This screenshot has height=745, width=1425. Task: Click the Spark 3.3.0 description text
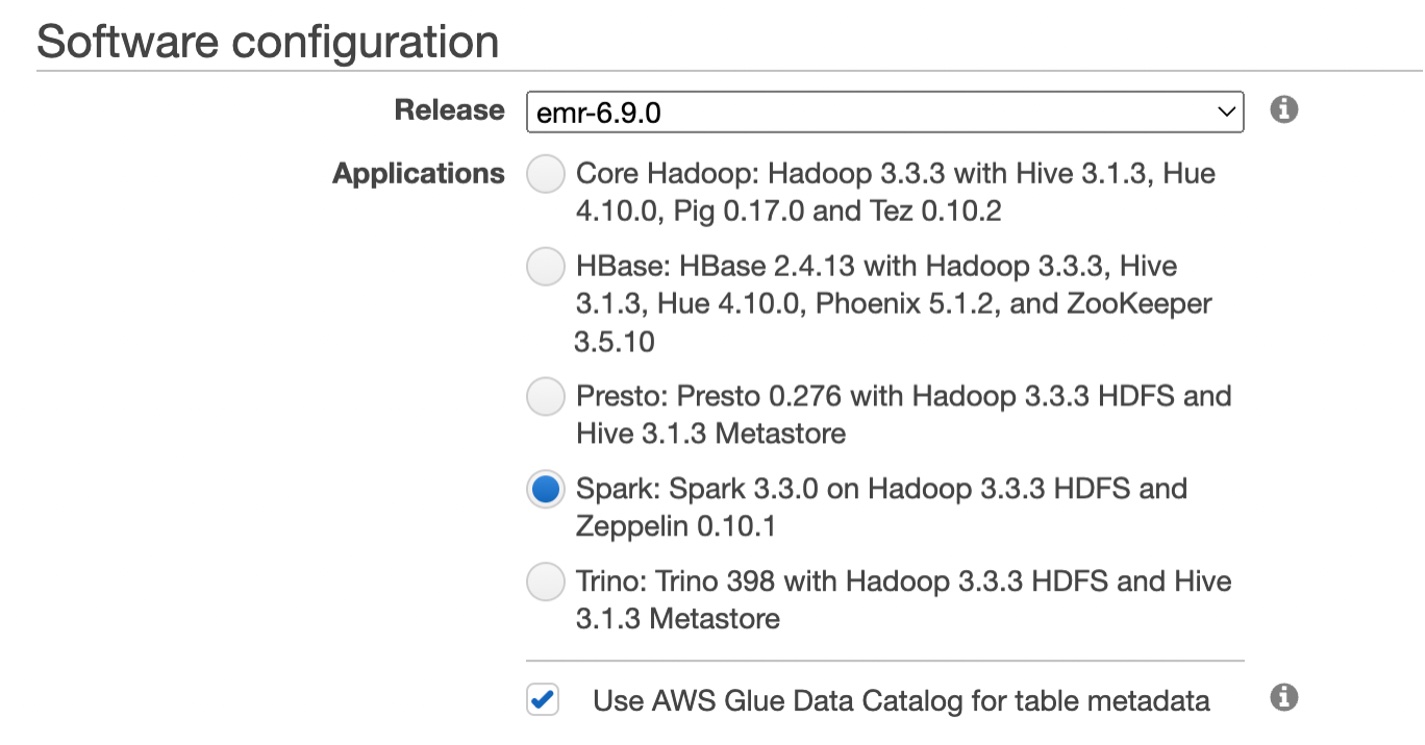[x=881, y=507]
